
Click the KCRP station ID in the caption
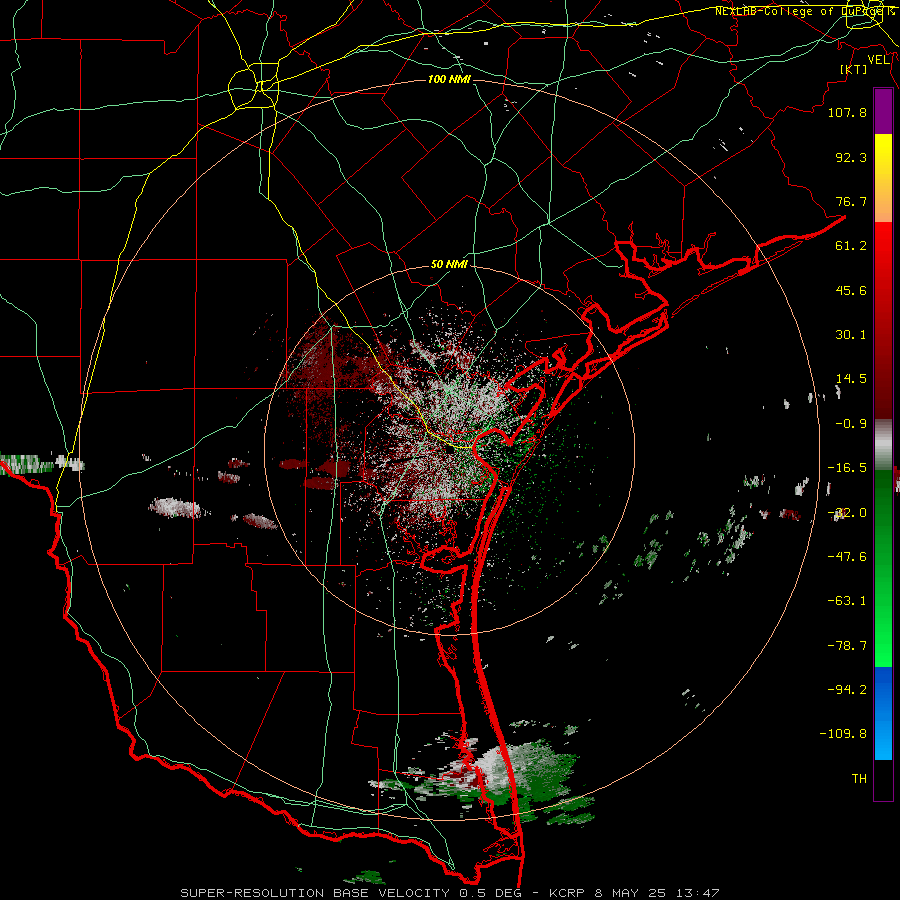(569, 893)
